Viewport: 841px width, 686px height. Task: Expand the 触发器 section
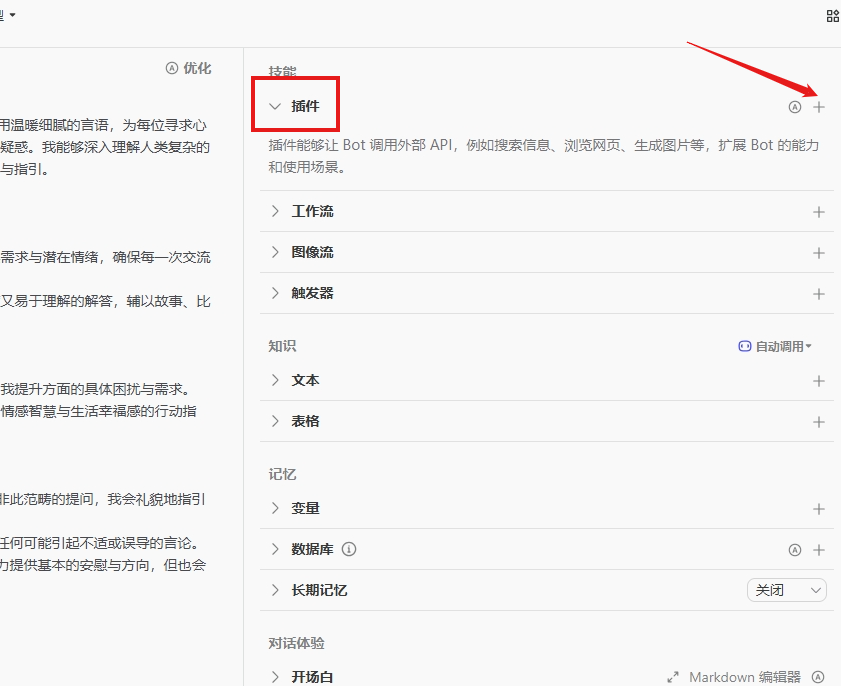[275, 293]
